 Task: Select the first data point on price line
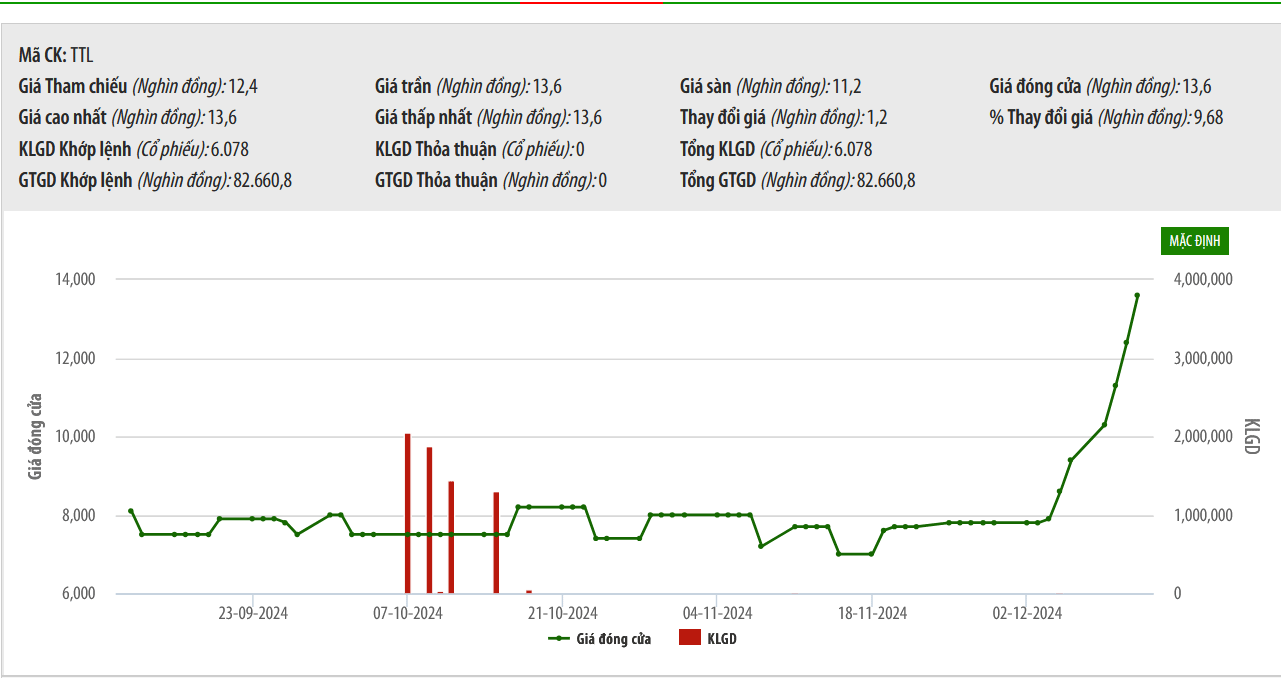pos(131,511)
